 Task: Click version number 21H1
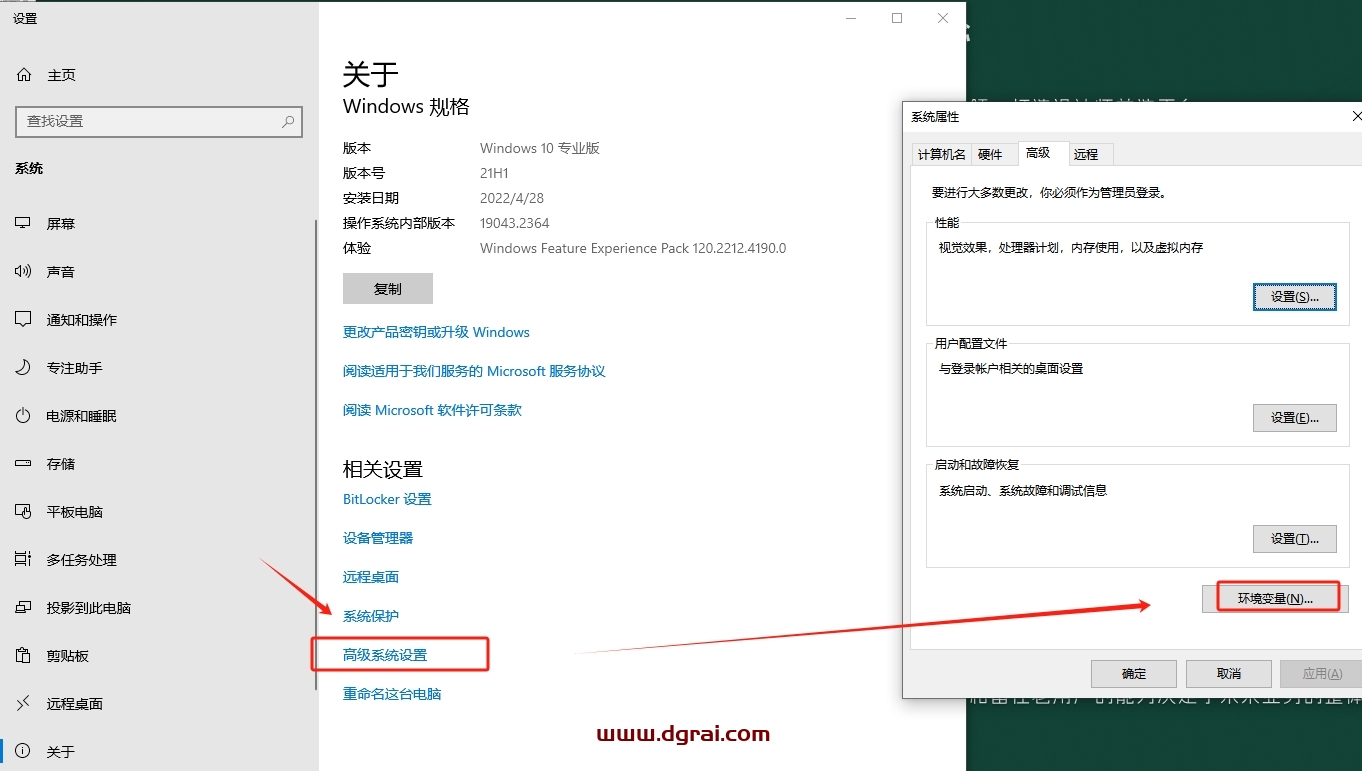click(494, 173)
